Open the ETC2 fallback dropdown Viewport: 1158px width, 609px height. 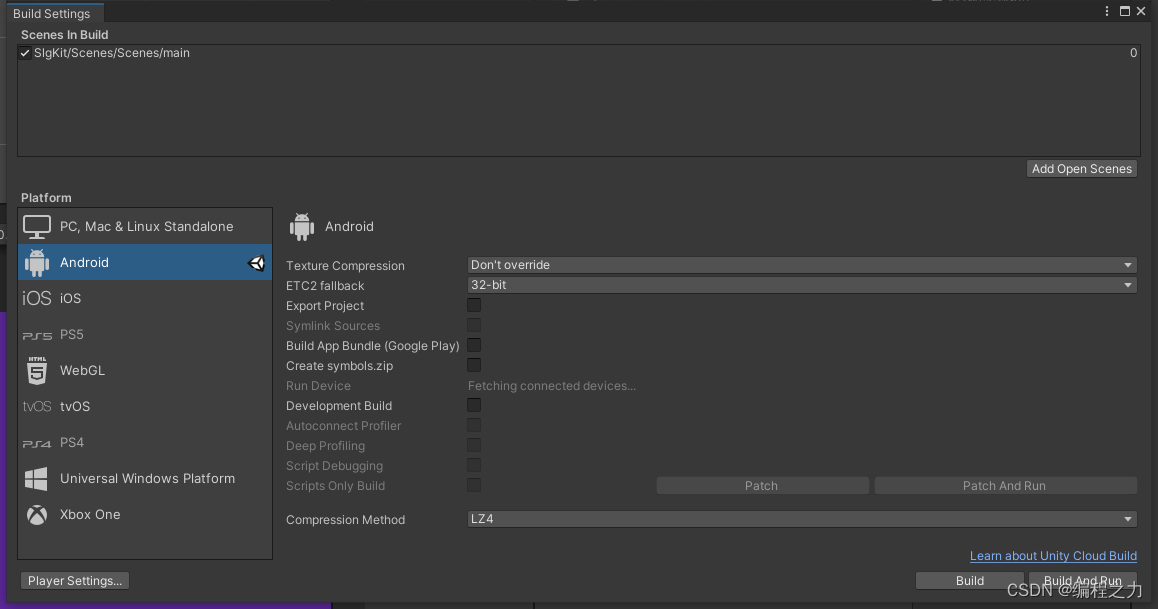click(802, 285)
